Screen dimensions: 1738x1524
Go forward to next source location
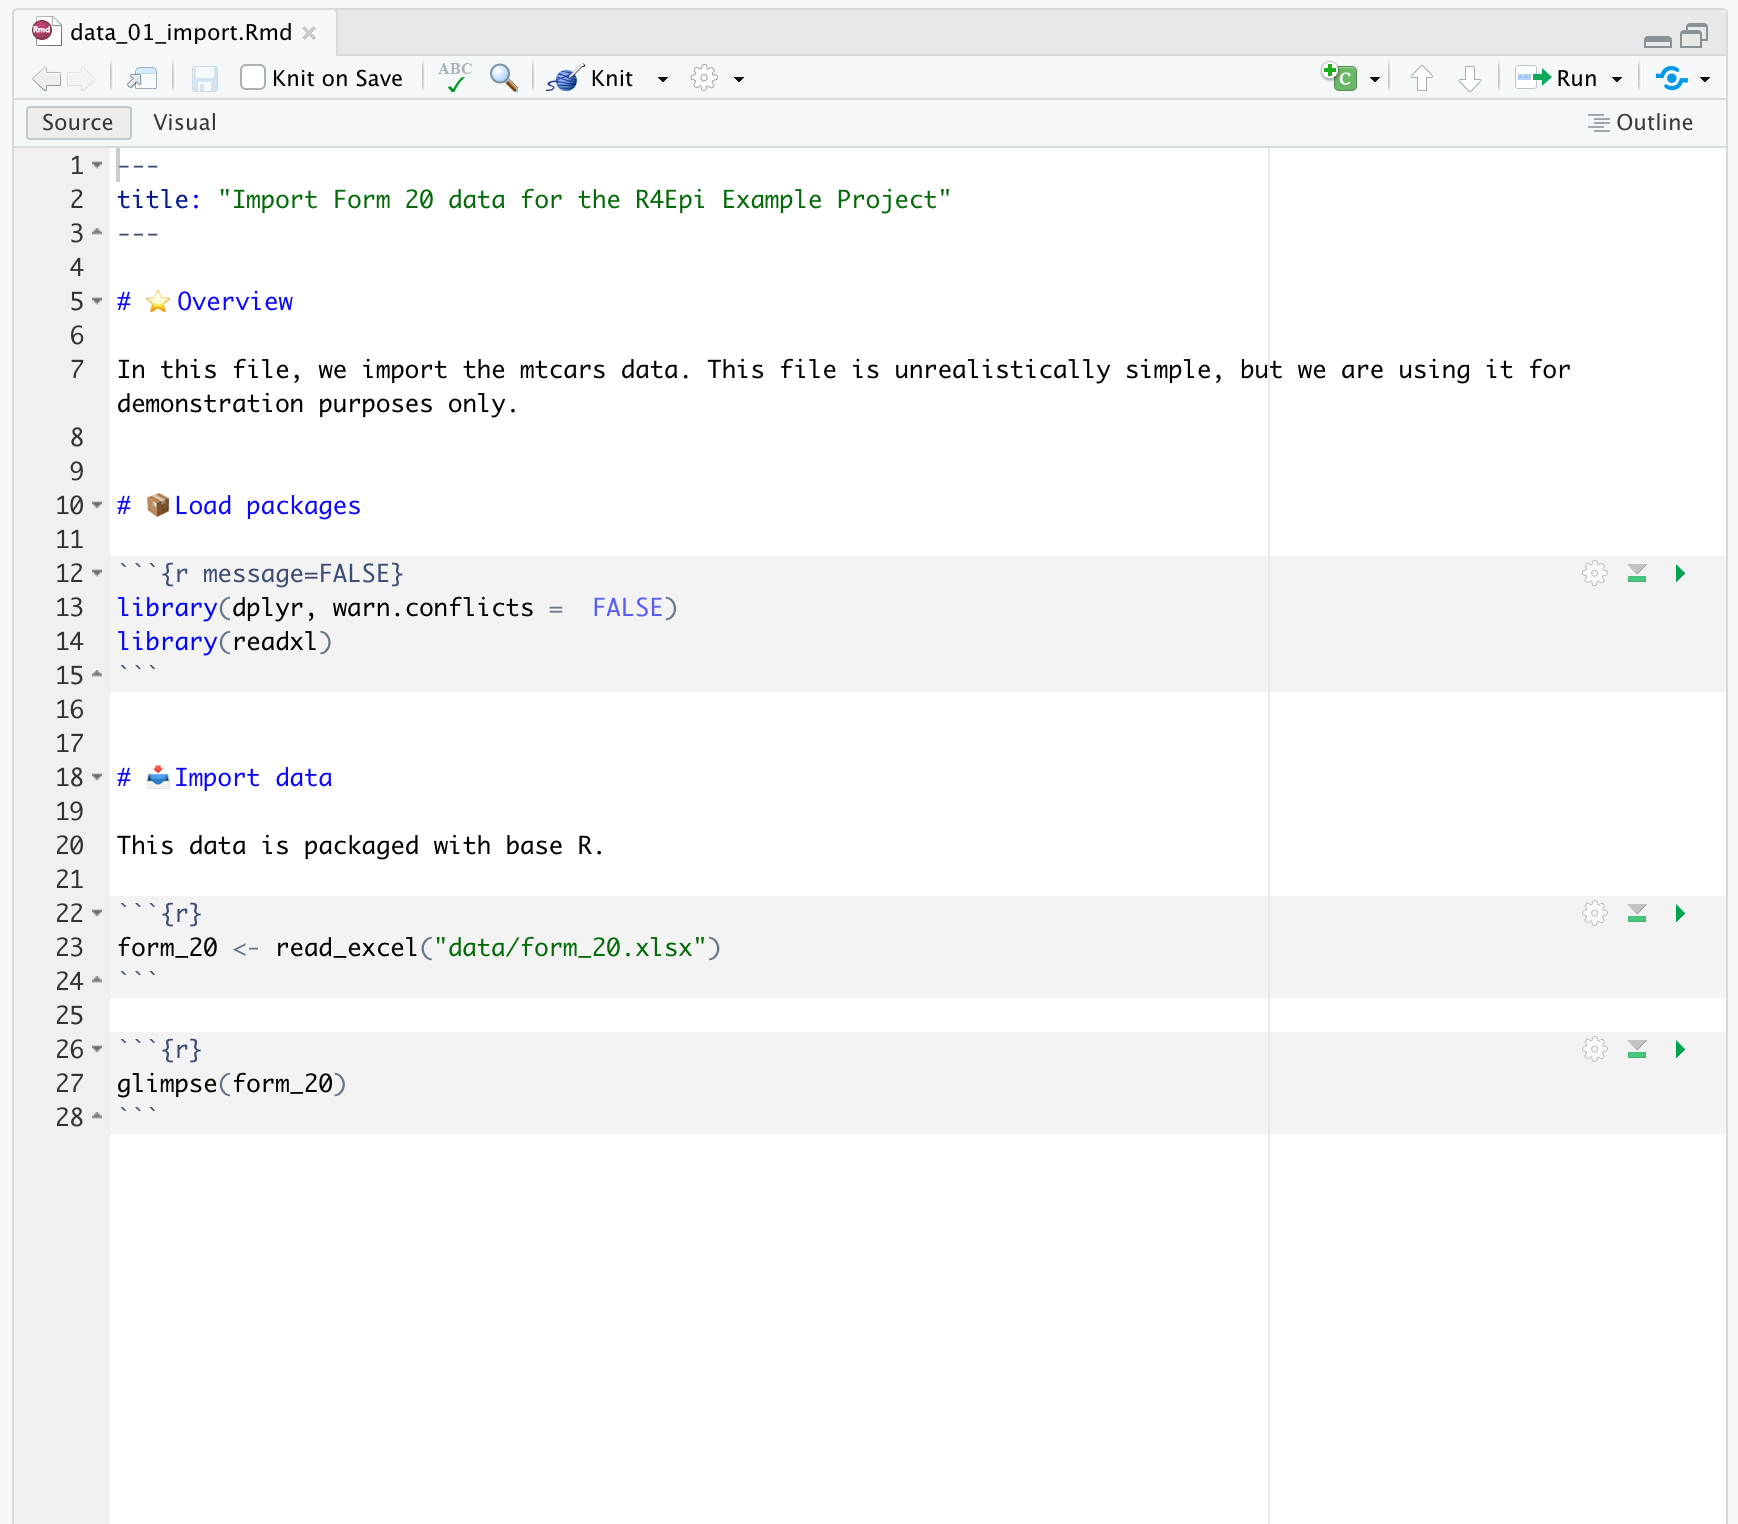pyautogui.click(x=81, y=78)
